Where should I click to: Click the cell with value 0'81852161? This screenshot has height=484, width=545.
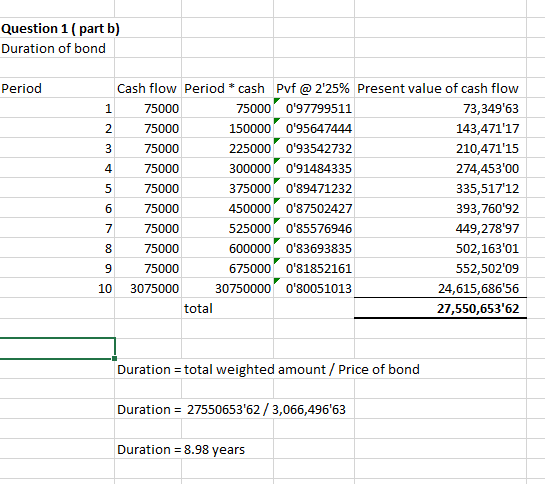point(314,268)
